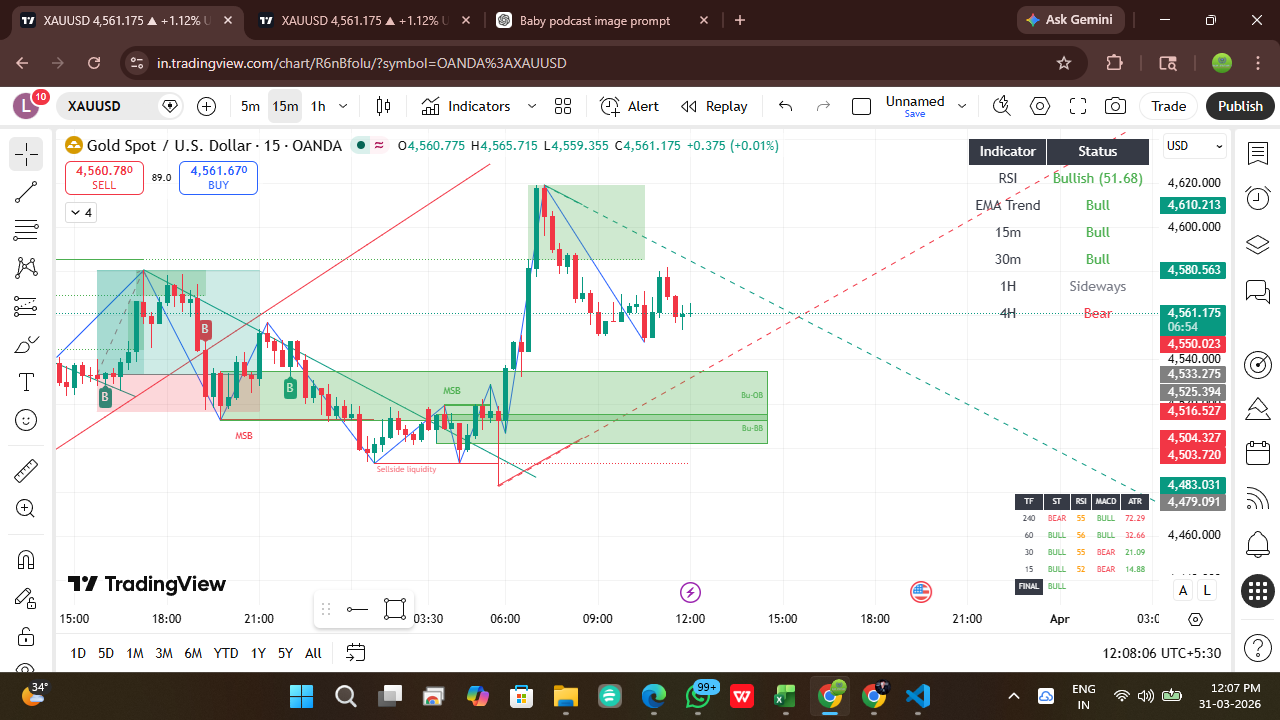Toggle log scale with the L button
This screenshot has height=720, width=1280.
tap(1207, 590)
